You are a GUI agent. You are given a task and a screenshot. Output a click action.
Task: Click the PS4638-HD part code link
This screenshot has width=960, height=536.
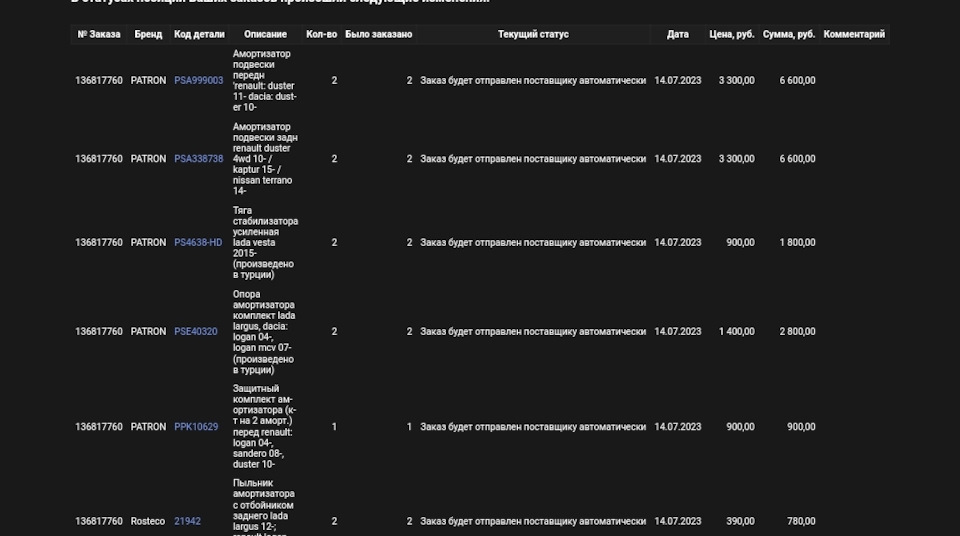pos(198,242)
